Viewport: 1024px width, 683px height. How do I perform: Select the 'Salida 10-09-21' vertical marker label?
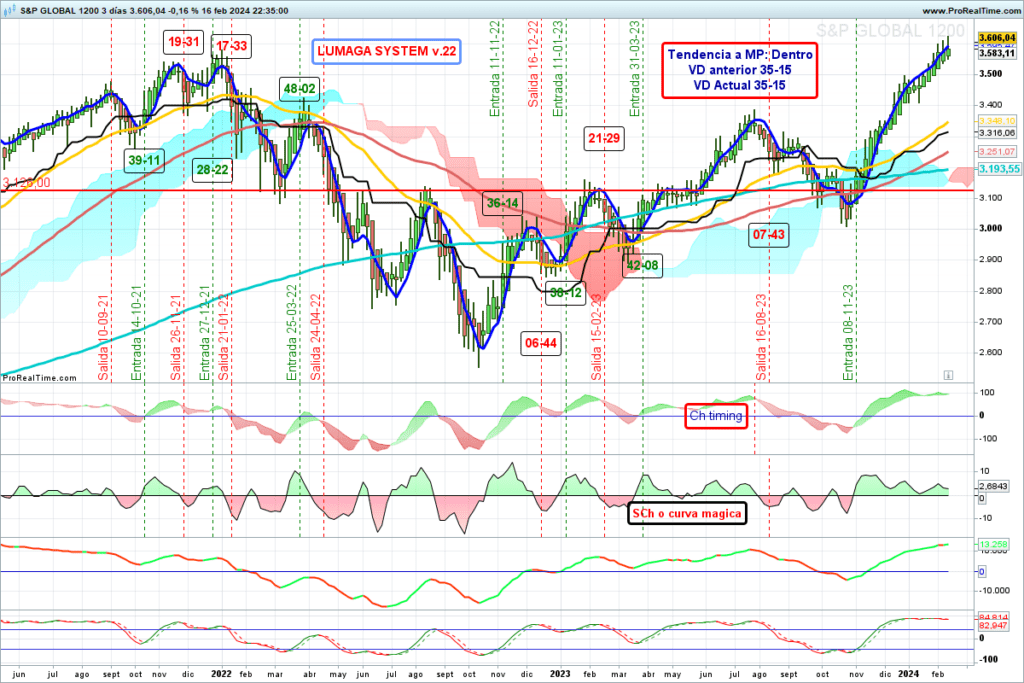(103, 337)
